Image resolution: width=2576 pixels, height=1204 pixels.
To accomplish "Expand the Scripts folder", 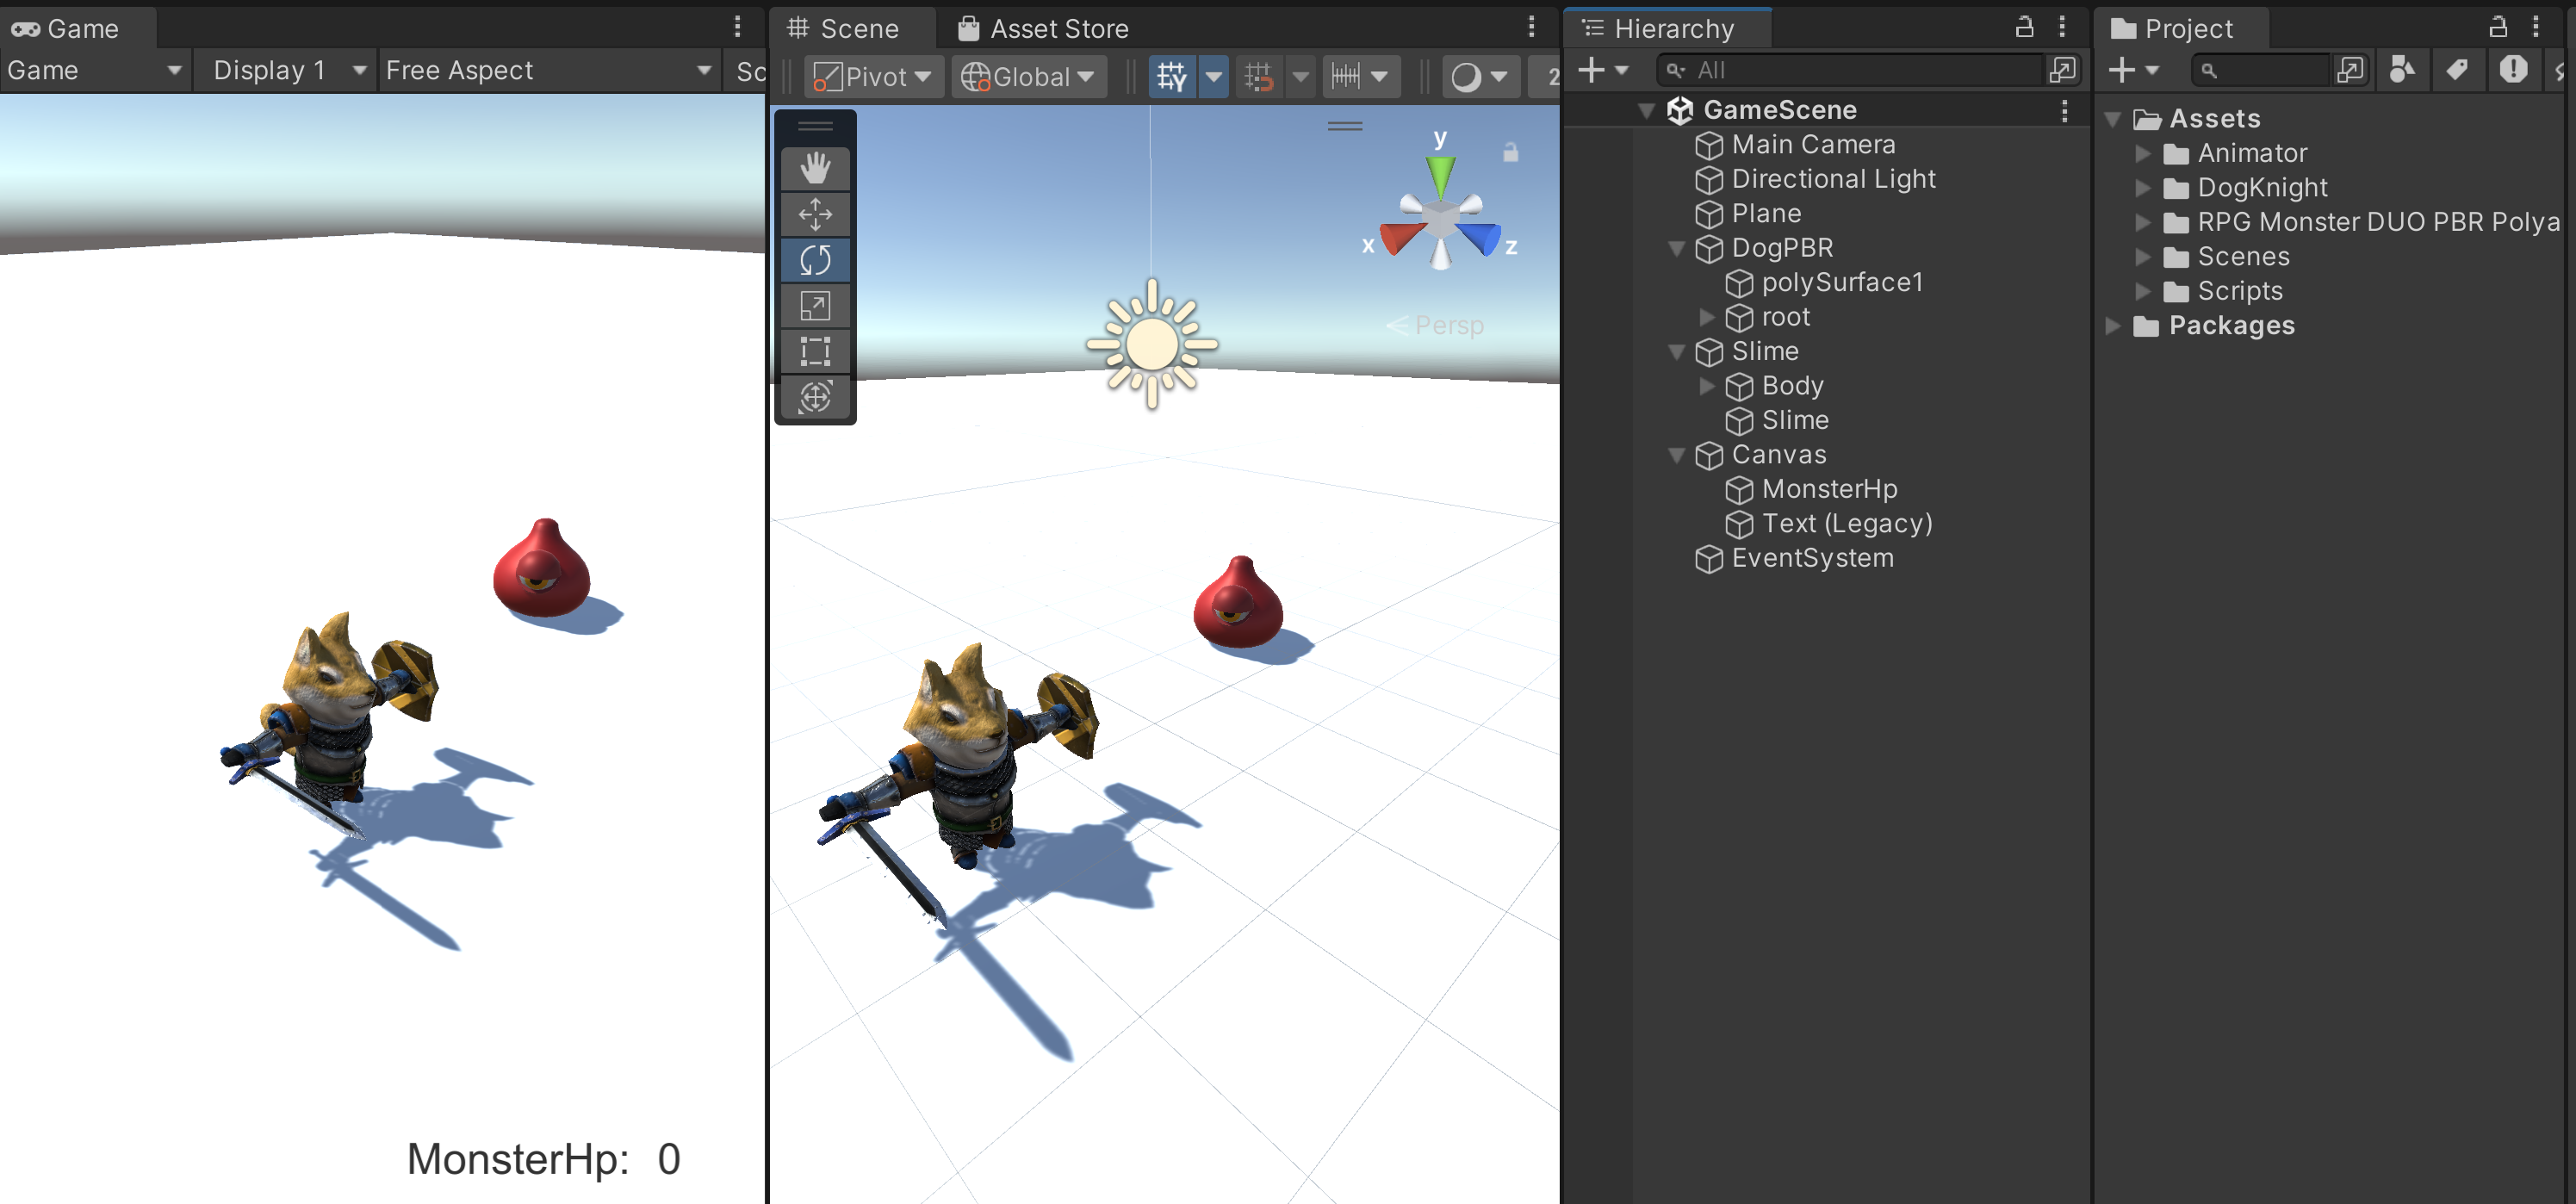I will [x=2142, y=291].
